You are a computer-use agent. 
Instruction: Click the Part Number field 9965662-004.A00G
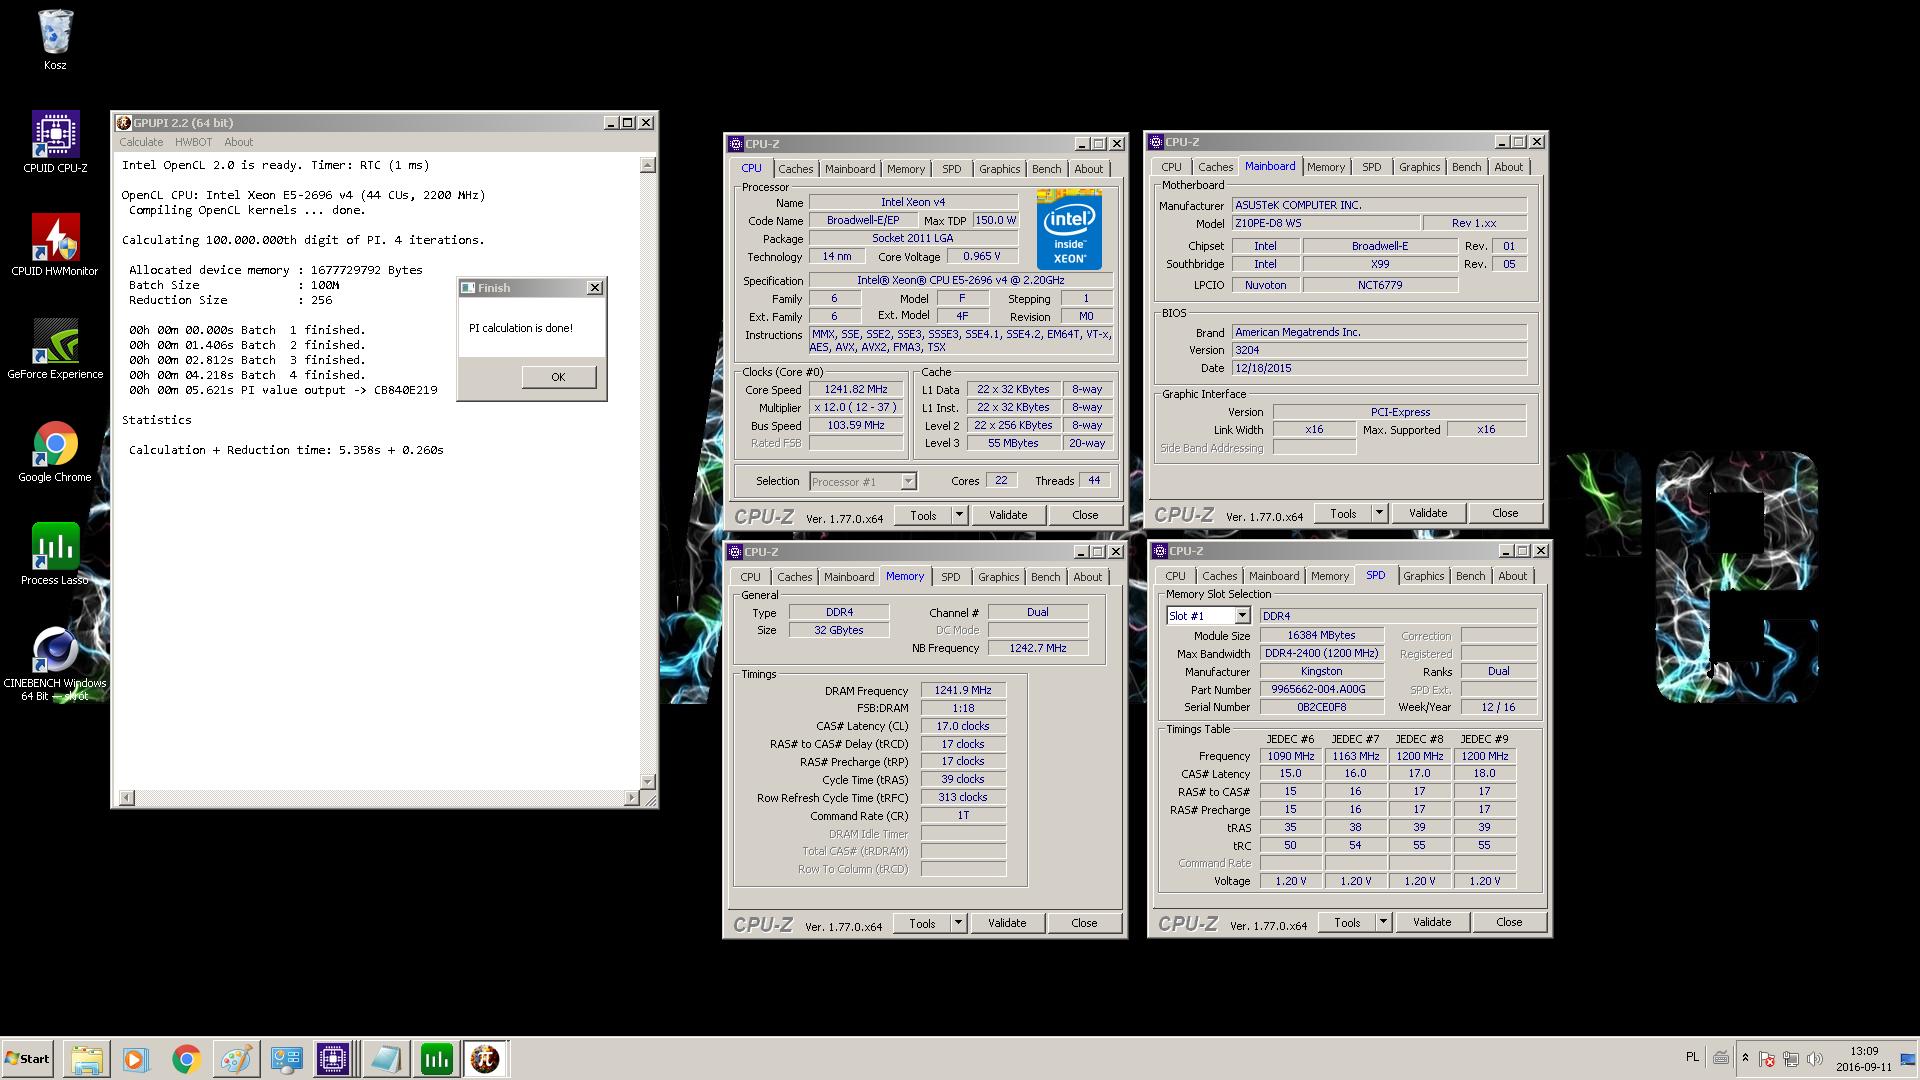1321,689
